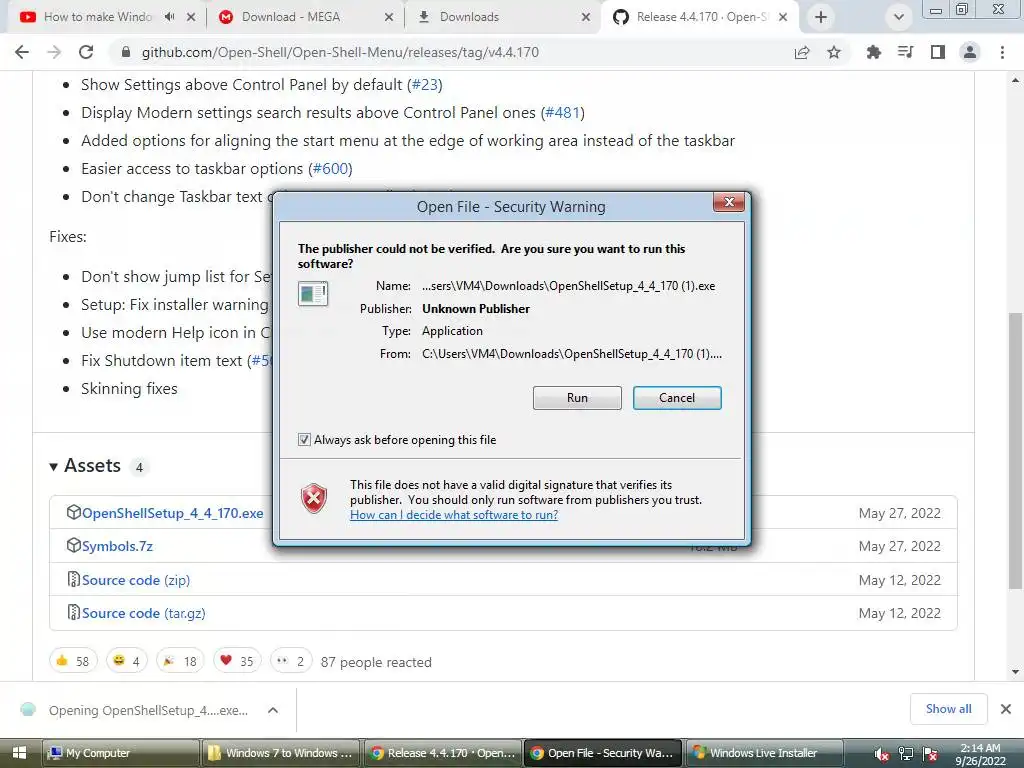The height and width of the screenshot is (768, 1024).
Task: Toggle the Chrome side panel icon
Action: (938, 52)
